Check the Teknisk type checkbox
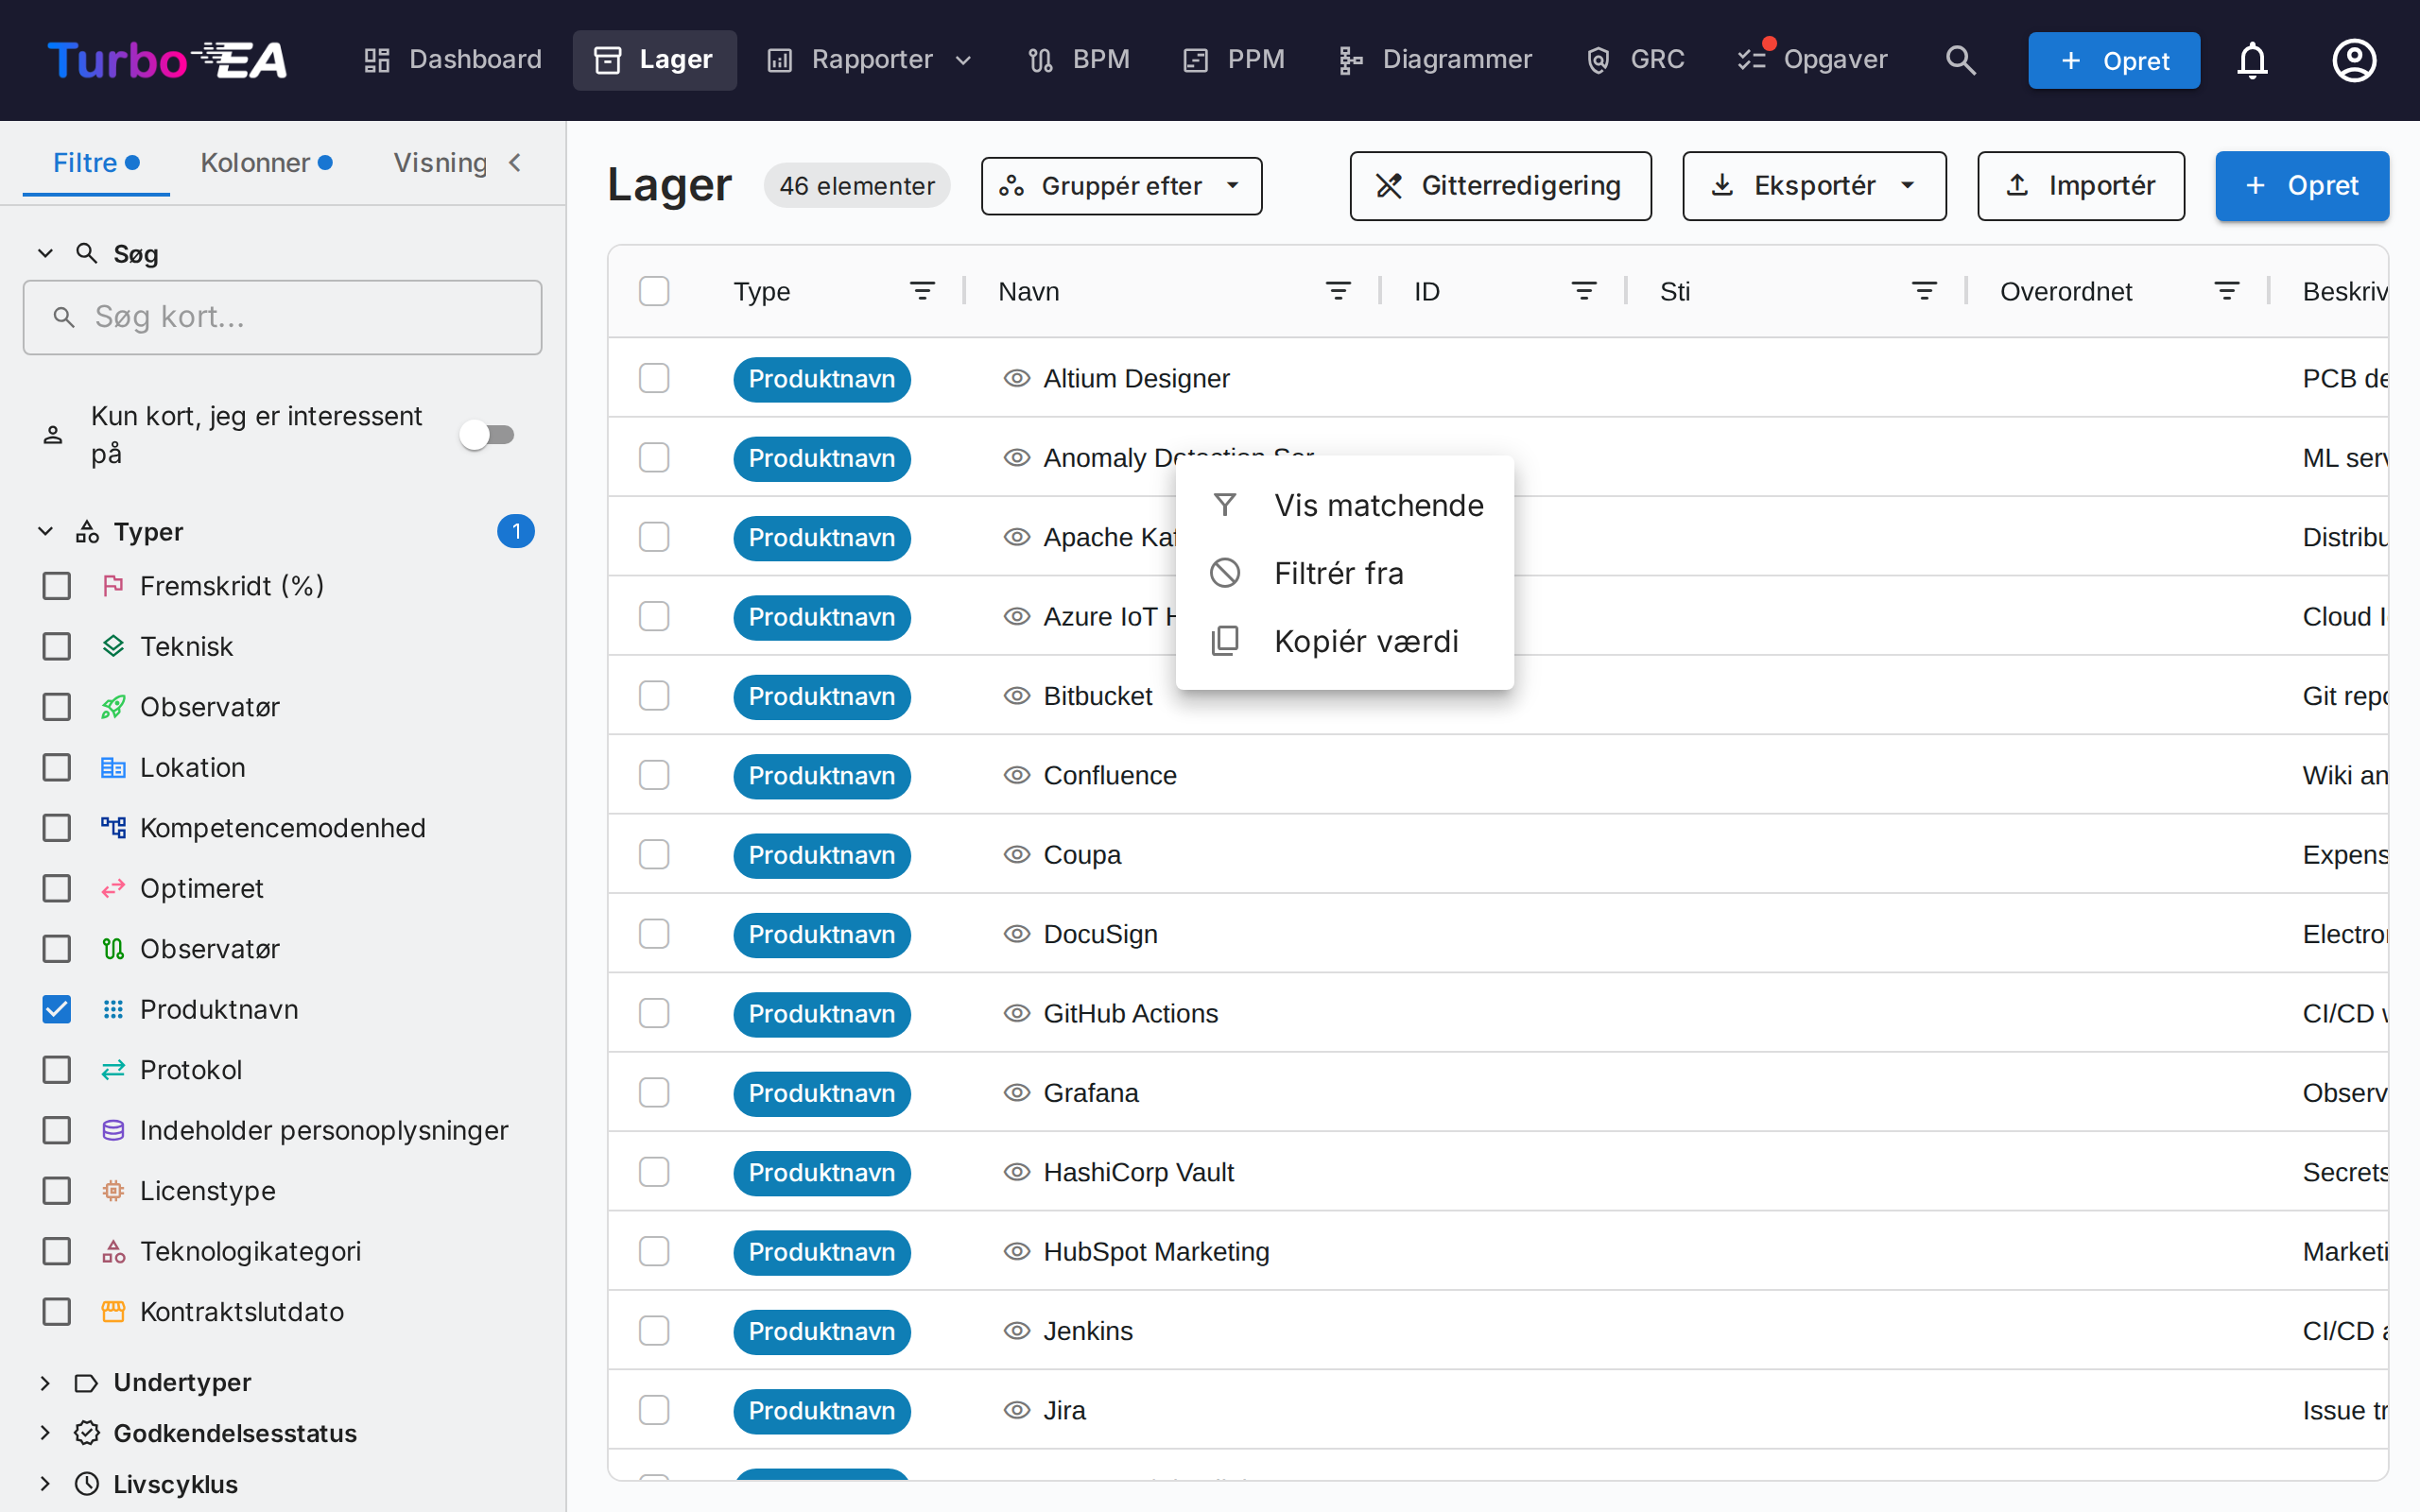The image size is (2420, 1512). pos(57,647)
